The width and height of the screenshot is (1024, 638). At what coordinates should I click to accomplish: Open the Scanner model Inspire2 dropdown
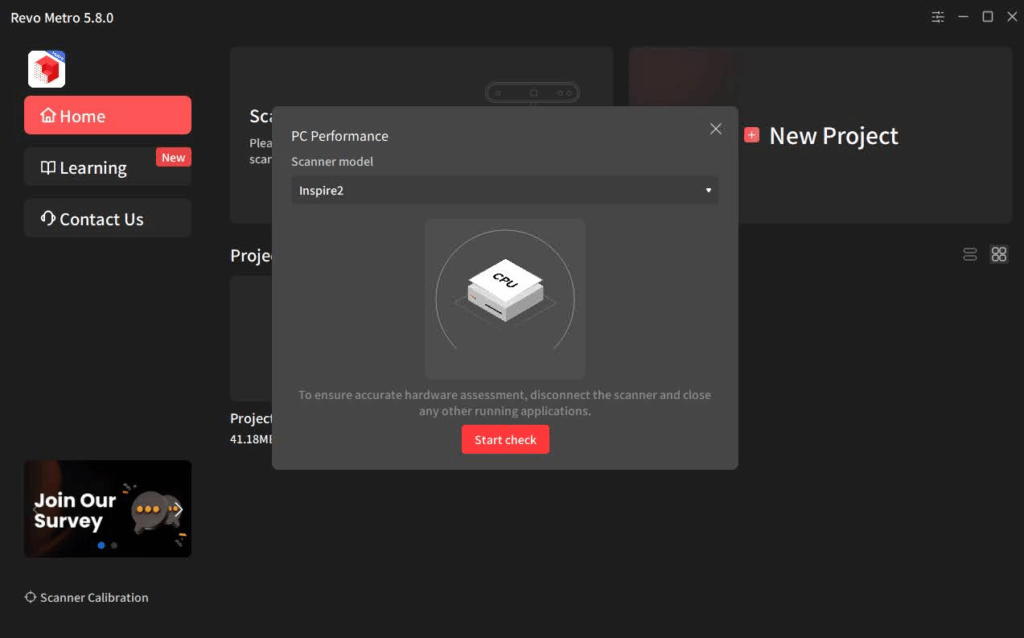click(505, 190)
